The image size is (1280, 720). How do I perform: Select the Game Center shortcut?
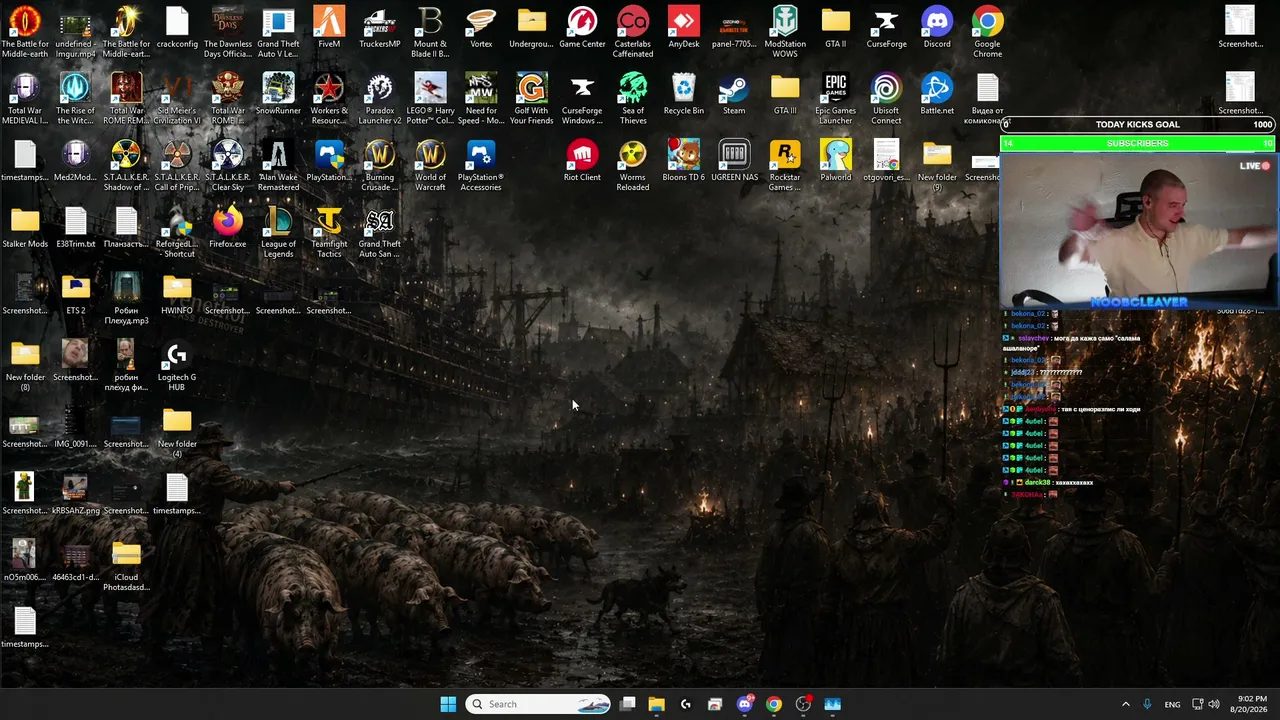[x=582, y=28]
